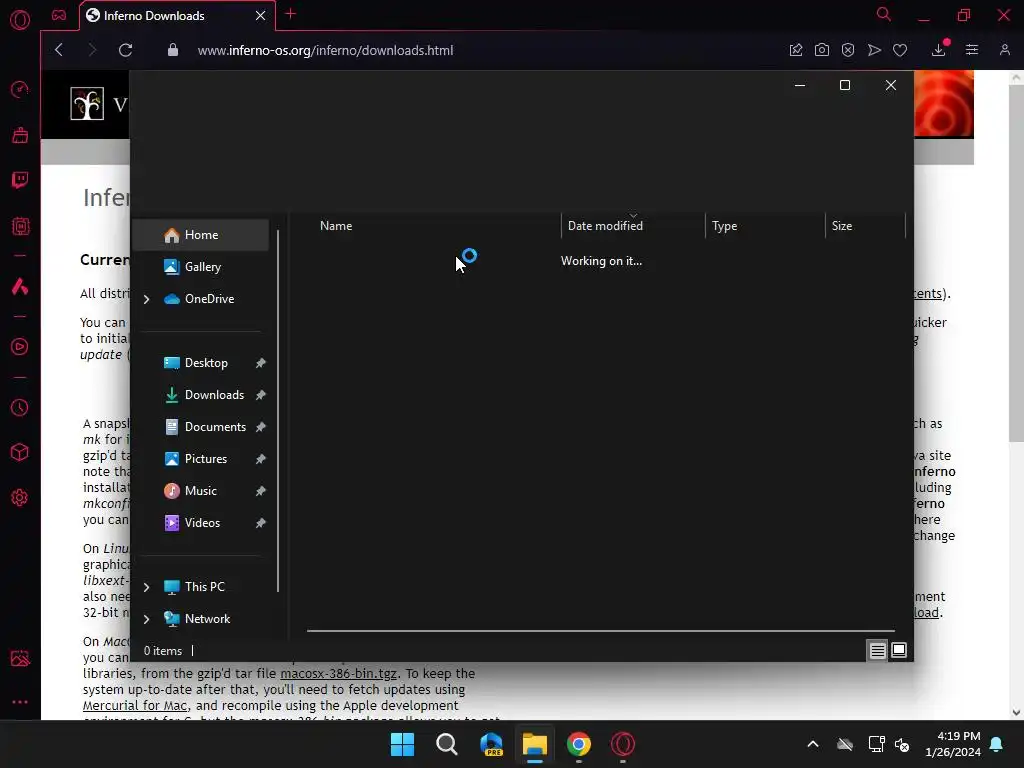Click the edit page icon in address bar
The width and height of the screenshot is (1024, 768).
[795, 50]
